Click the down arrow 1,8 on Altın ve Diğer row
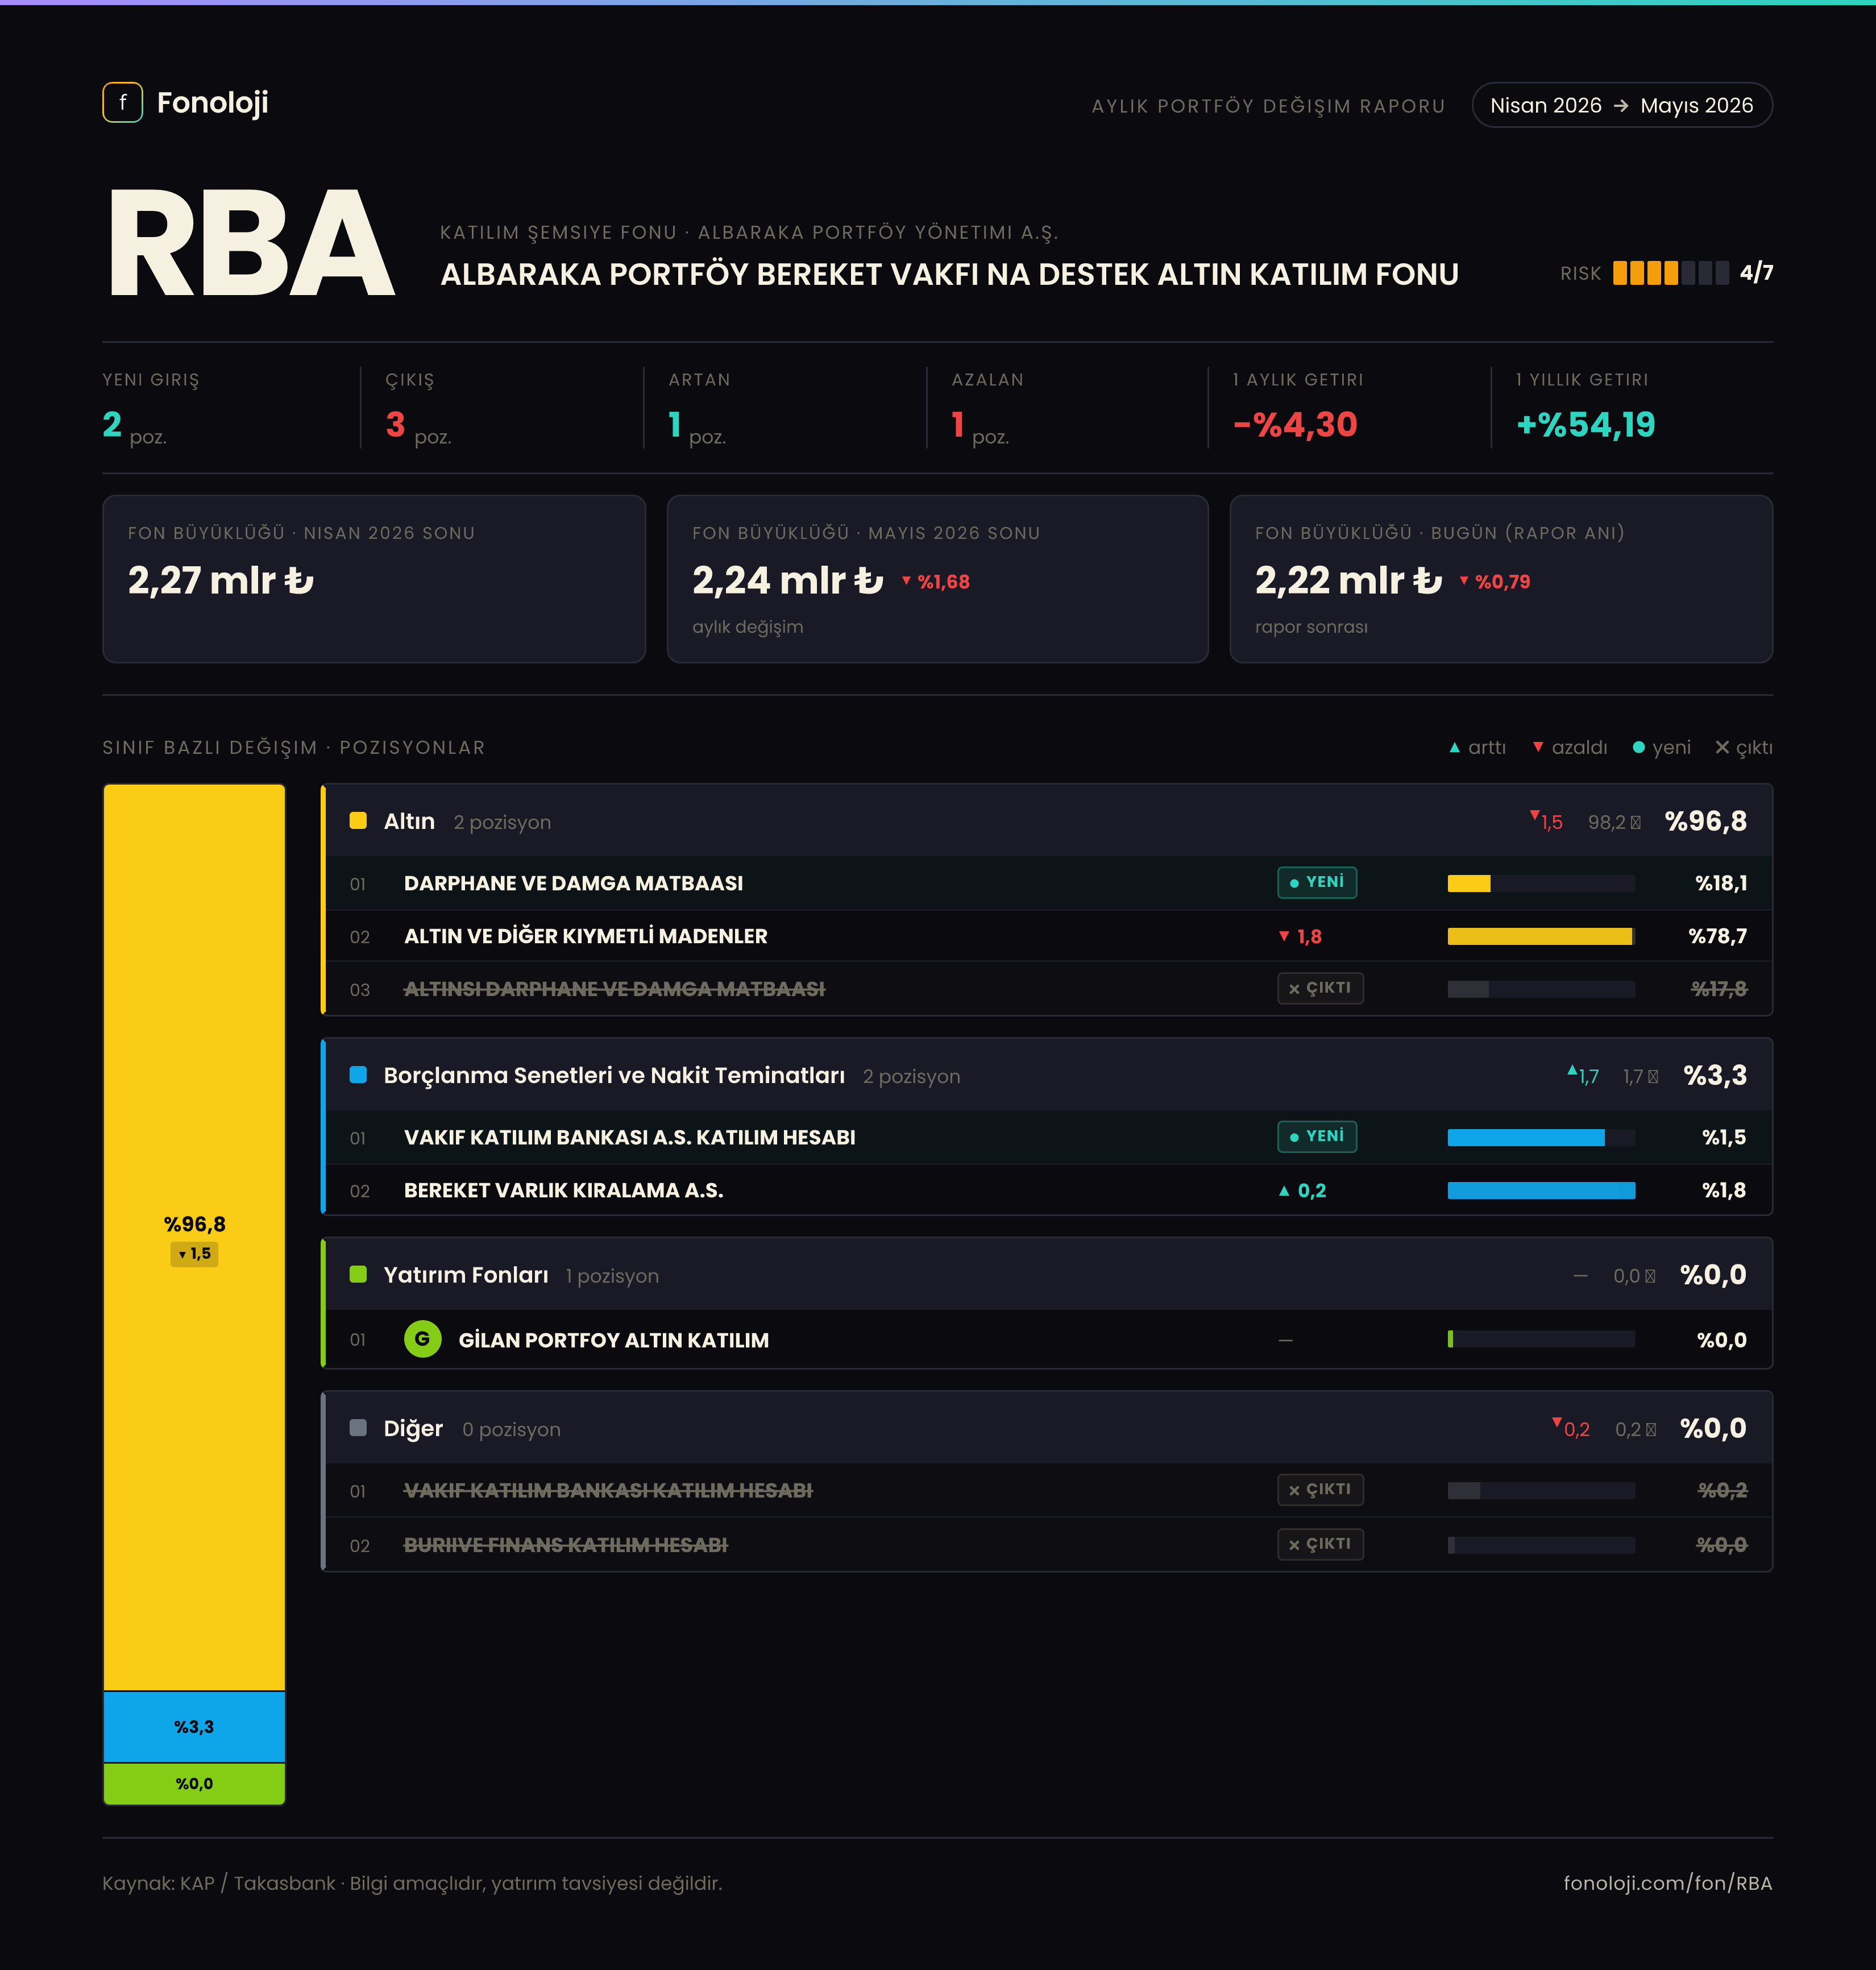This screenshot has width=1876, height=1970. [x=1300, y=936]
